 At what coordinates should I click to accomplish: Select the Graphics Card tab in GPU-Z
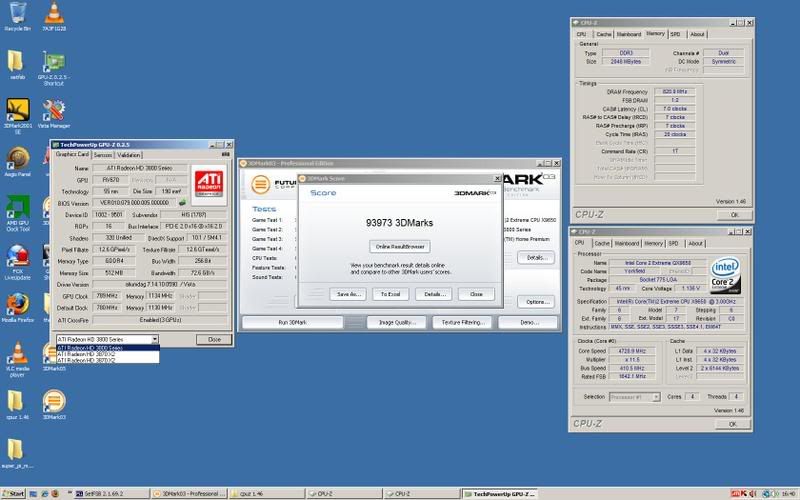pos(72,154)
